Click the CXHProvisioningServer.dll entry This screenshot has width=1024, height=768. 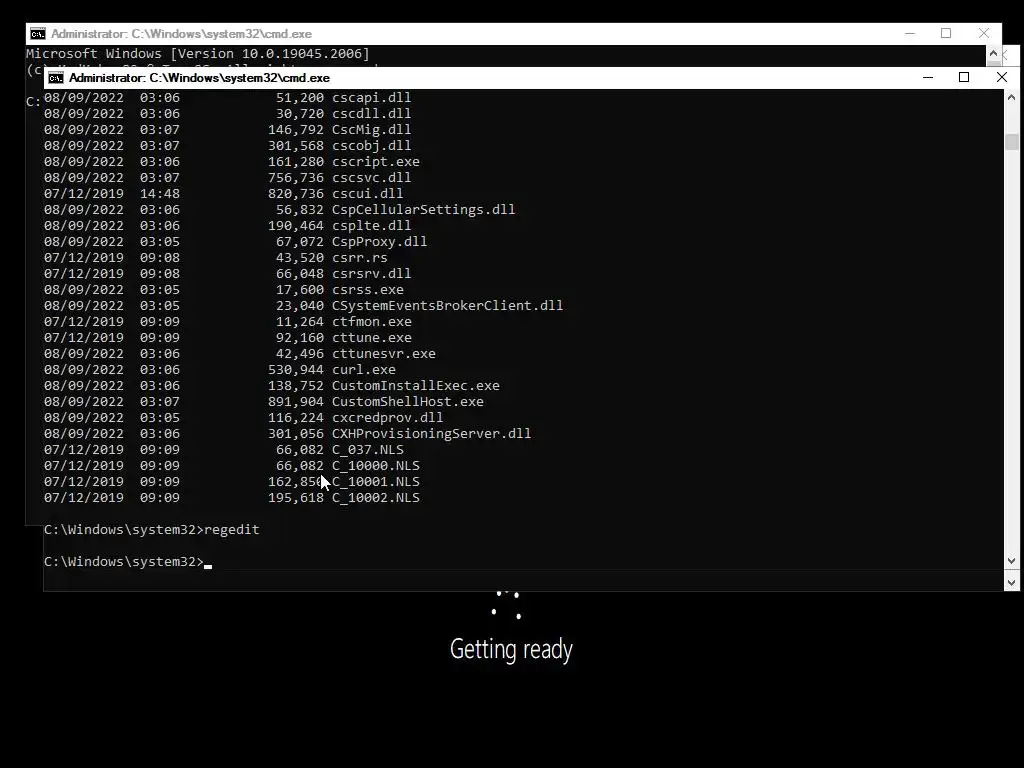pyautogui.click(x=287, y=434)
